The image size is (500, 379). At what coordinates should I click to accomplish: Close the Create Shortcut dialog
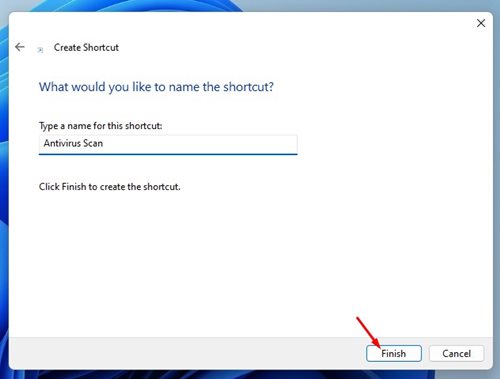pyautogui.click(x=481, y=23)
